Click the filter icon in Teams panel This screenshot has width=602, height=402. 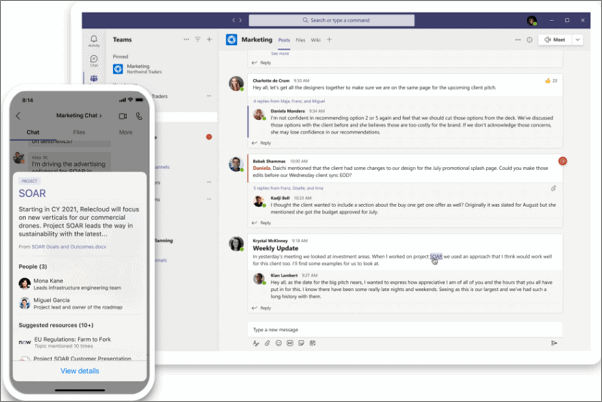pyautogui.click(x=198, y=39)
